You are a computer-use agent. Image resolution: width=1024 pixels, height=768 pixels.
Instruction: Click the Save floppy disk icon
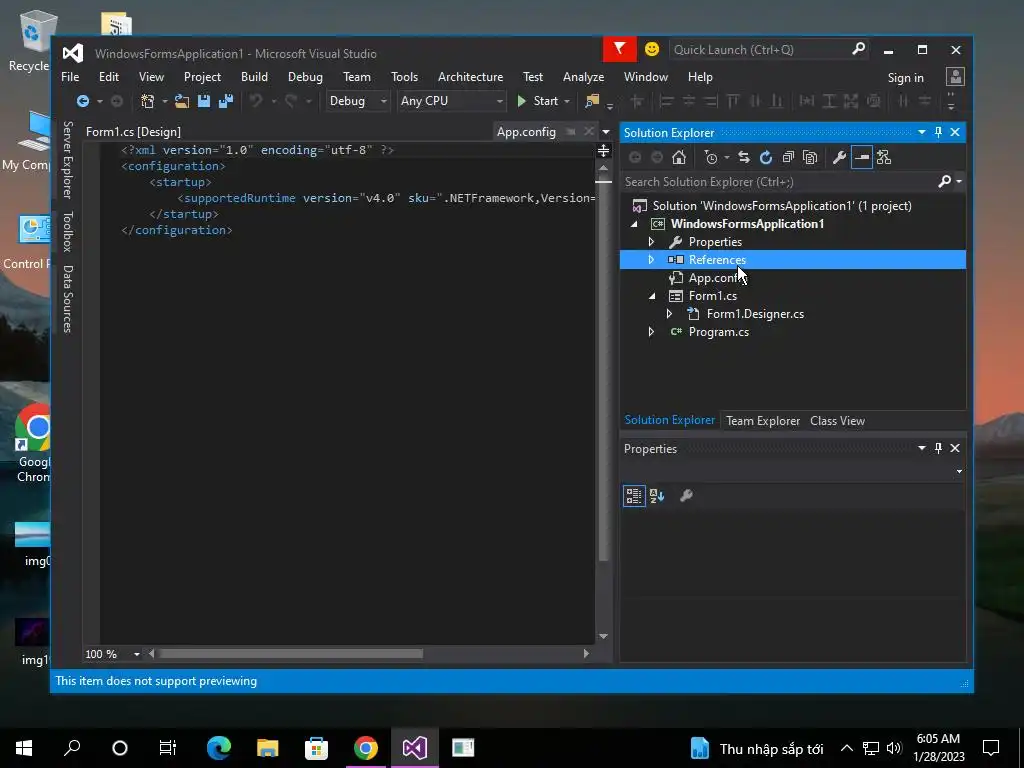coord(204,101)
